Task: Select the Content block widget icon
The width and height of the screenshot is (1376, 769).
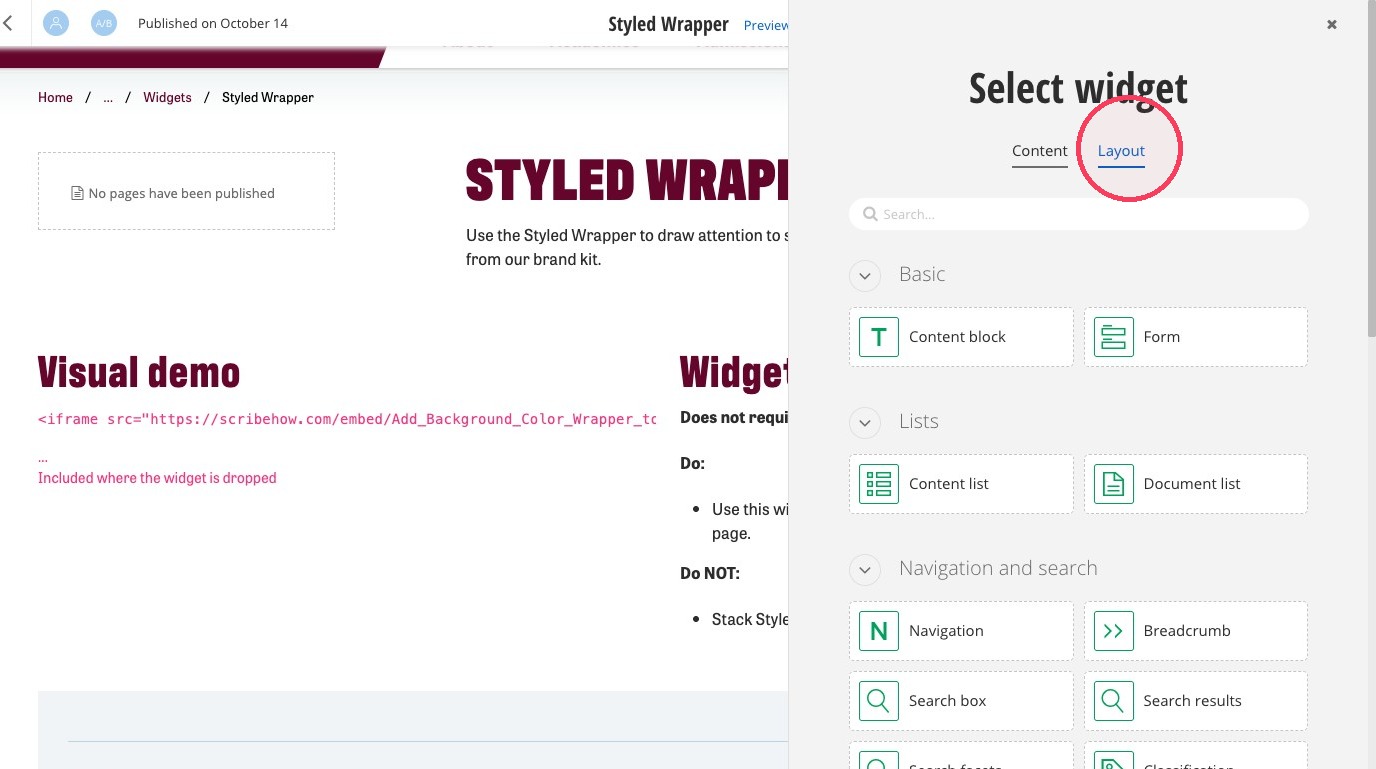Action: [879, 337]
